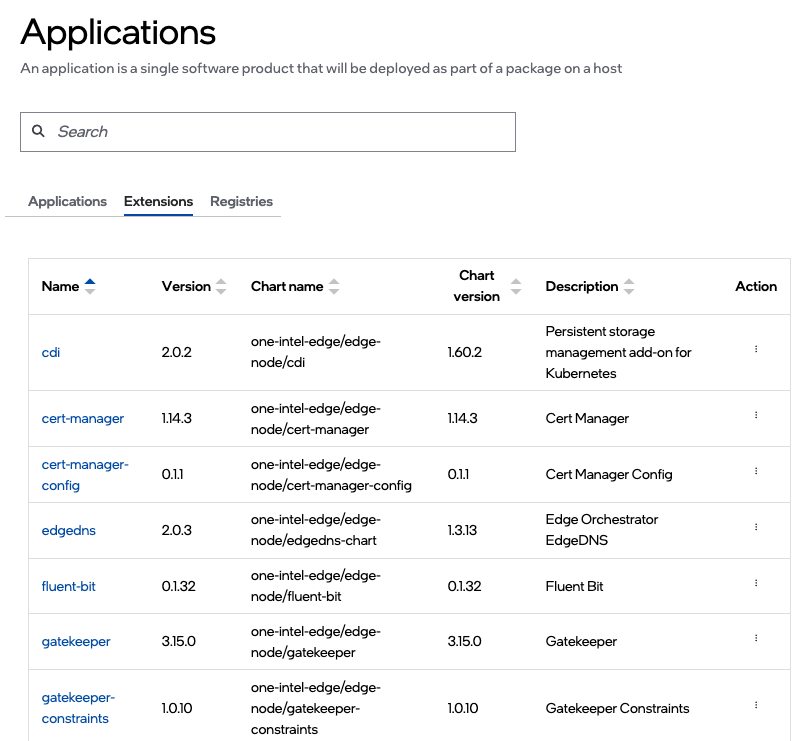The width and height of the screenshot is (805, 741).
Task: Open the action menu for gatekeeper-constraints row
Action: tap(755, 705)
